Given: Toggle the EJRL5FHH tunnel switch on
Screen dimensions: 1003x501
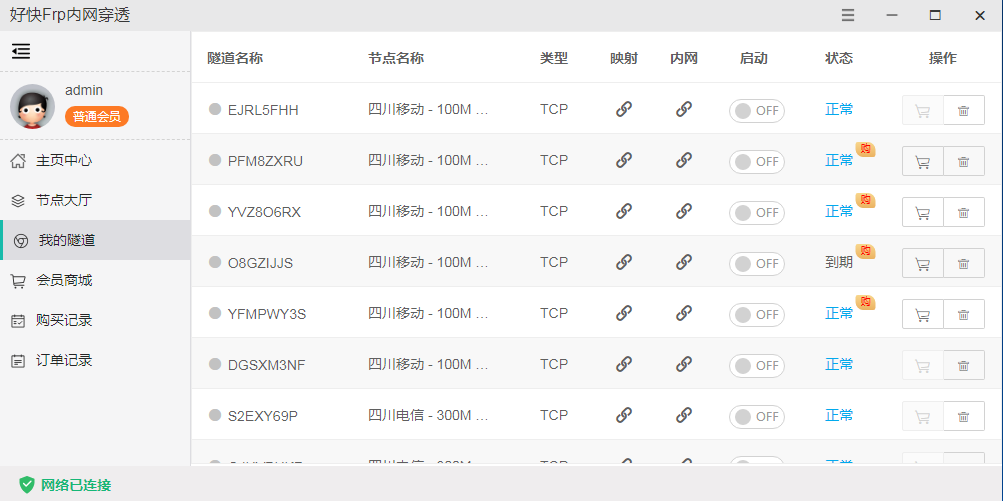Looking at the screenshot, I should [756, 110].
